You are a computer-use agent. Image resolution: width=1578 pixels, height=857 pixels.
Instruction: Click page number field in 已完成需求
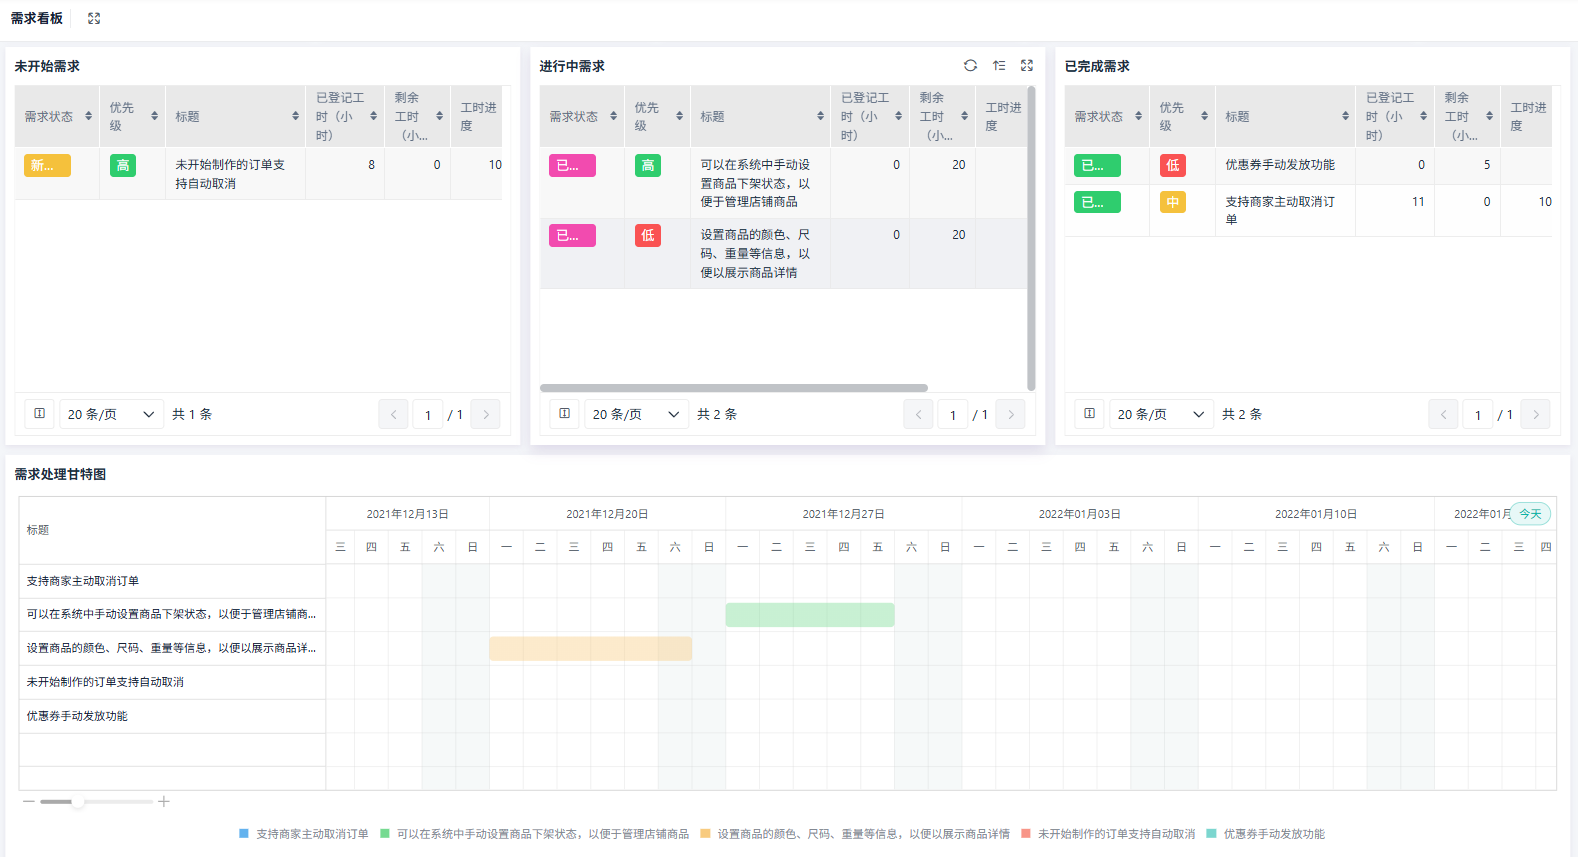1478,414
